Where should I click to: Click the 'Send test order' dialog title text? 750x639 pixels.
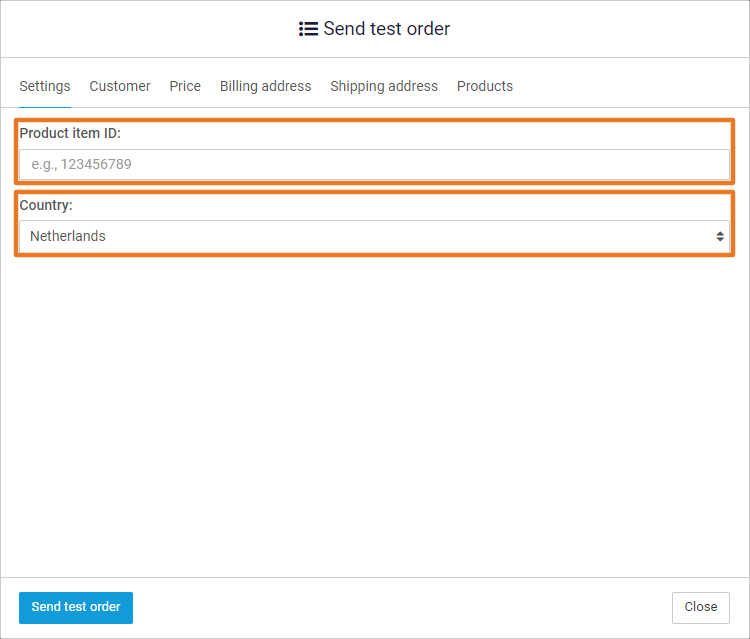pos(387,29)
